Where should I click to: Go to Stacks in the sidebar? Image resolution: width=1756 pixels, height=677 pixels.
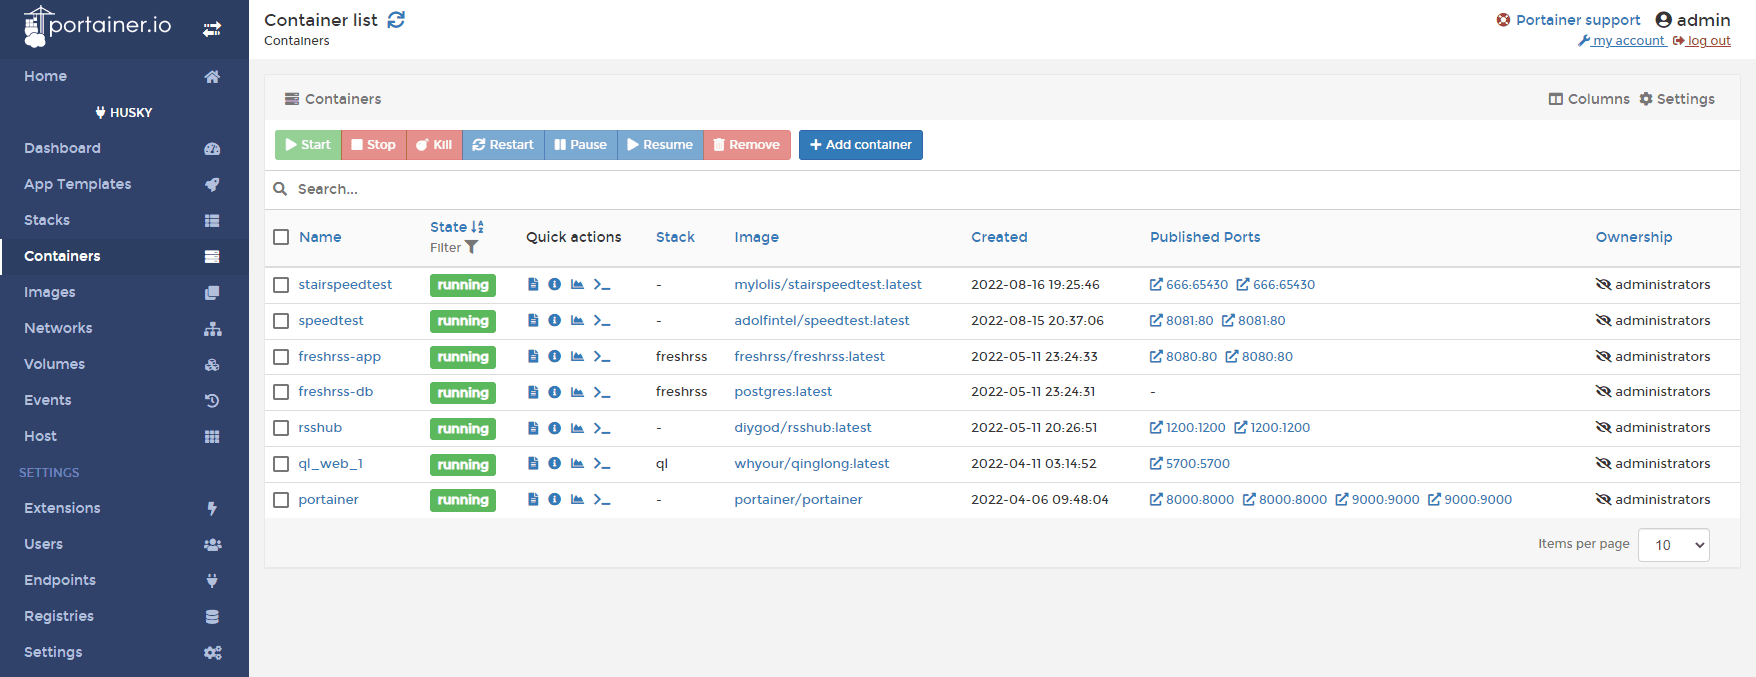(124, 220)
